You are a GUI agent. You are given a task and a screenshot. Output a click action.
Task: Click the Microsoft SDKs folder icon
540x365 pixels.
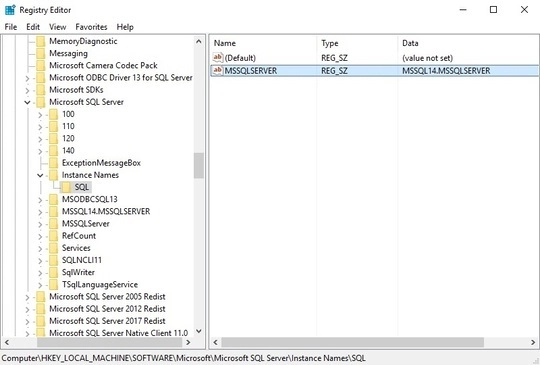click(41, 90)
